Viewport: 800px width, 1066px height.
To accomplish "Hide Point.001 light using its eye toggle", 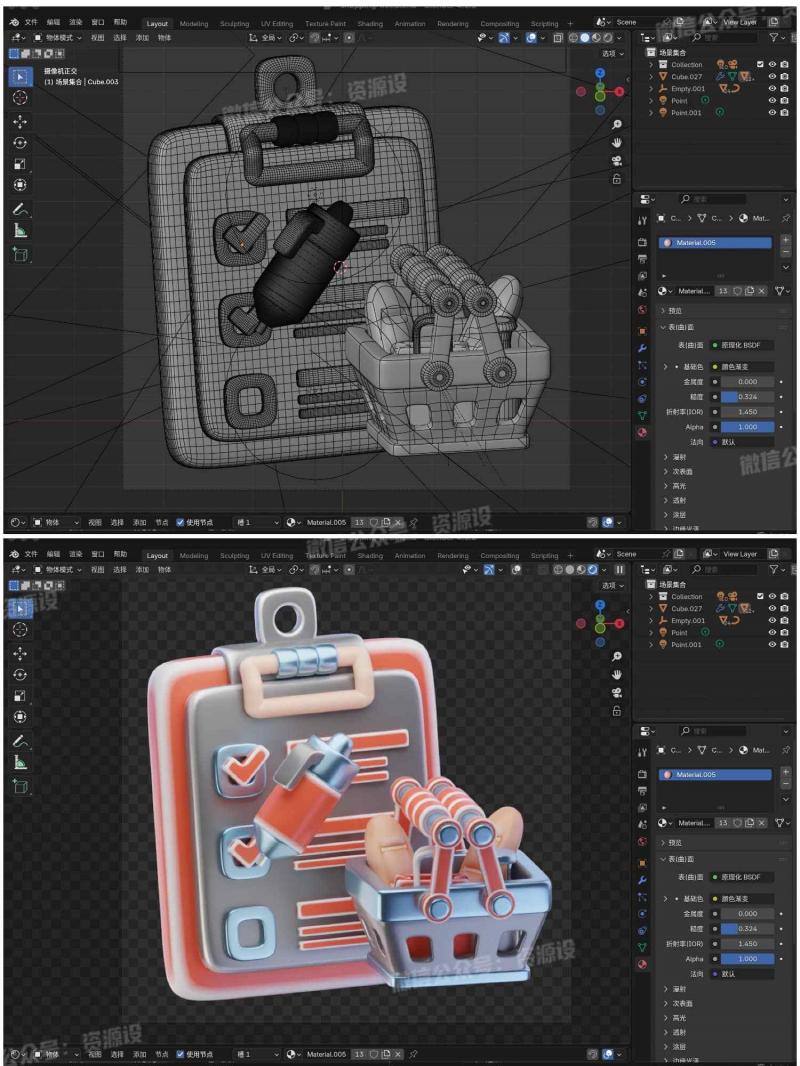I will (x=772, y=111).
